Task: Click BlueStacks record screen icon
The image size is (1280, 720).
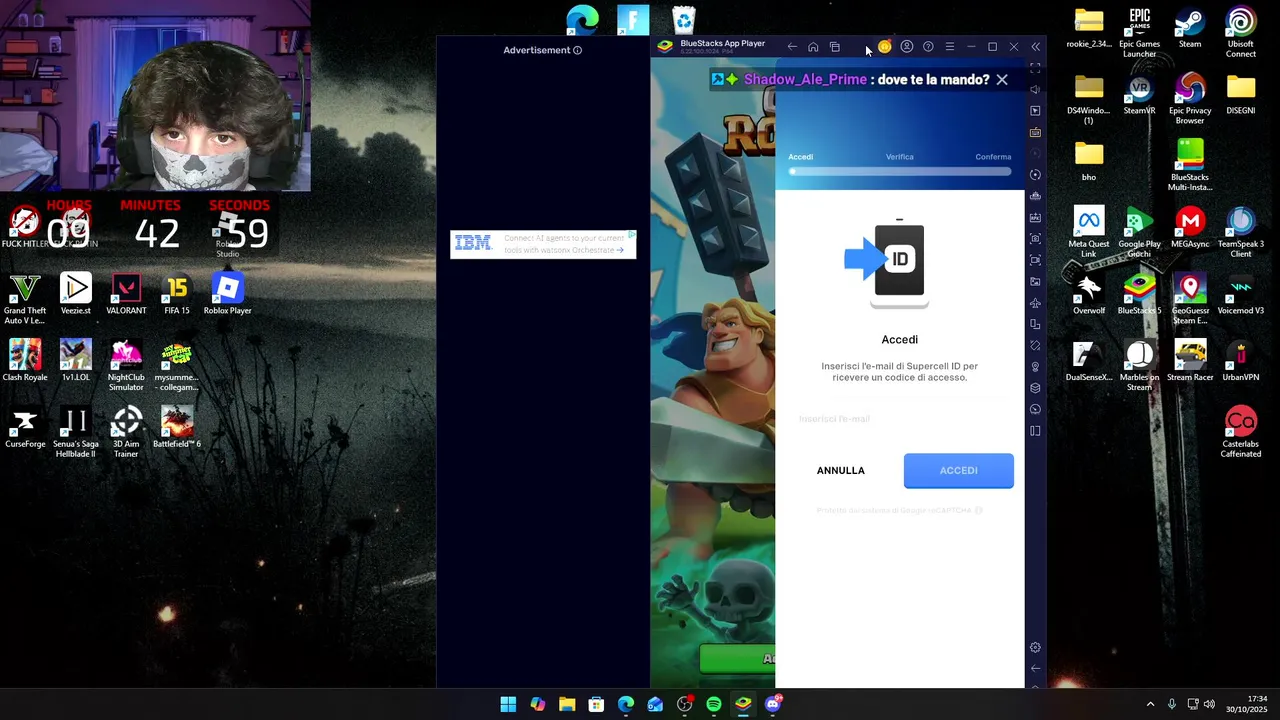Action: click(1035, 260)
